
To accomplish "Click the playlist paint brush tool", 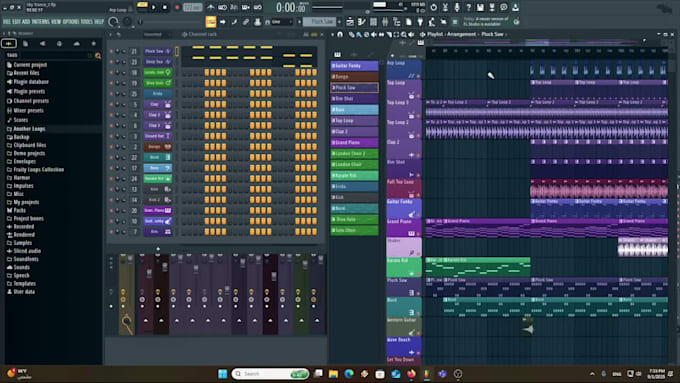I will tap(359, 35).
